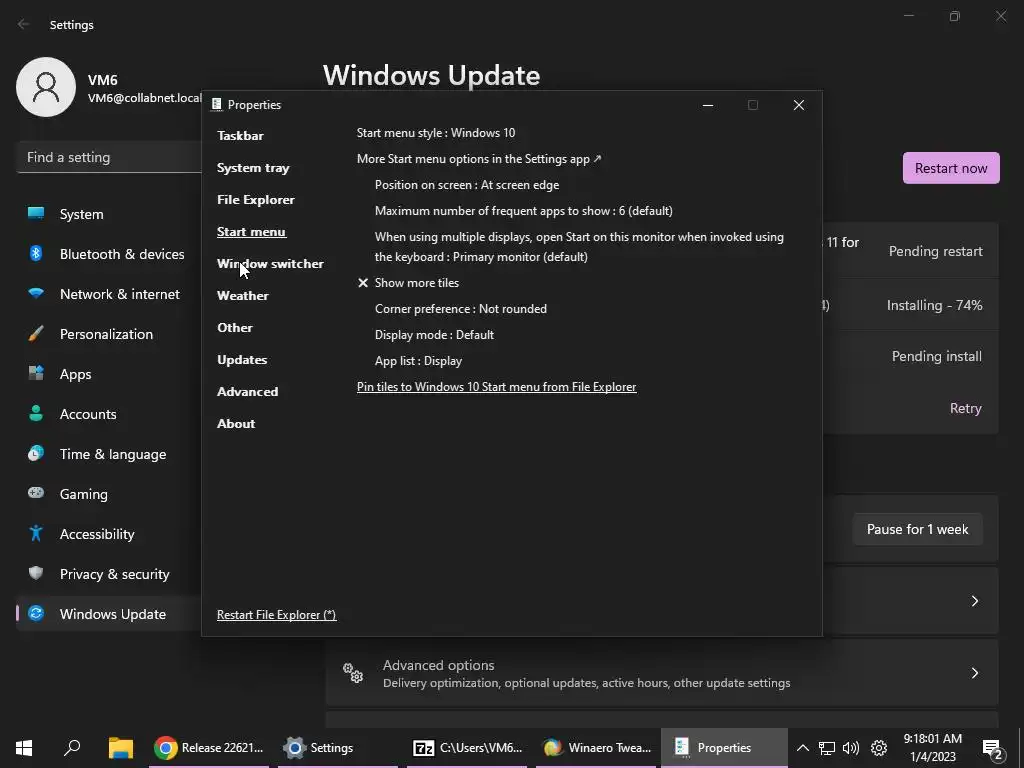Open the File Explorer section in Properties
The height and width of the screenshot is (768, 1024).
click(x=255, y=200)
